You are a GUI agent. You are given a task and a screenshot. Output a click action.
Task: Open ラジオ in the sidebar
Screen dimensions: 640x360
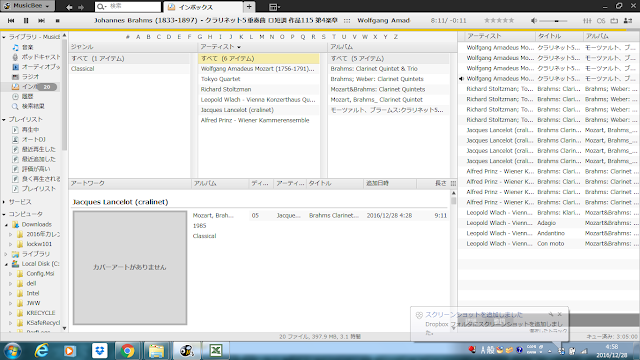pyautogui.click(x=30, y=77)
